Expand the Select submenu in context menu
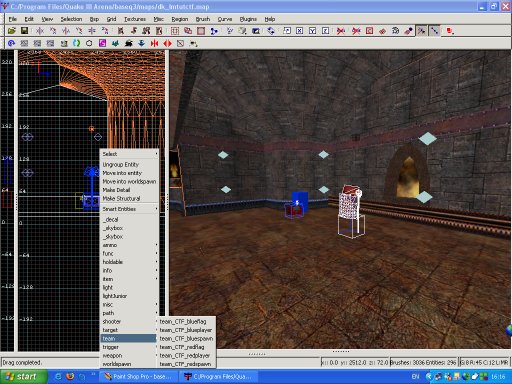 coord(129,154)
